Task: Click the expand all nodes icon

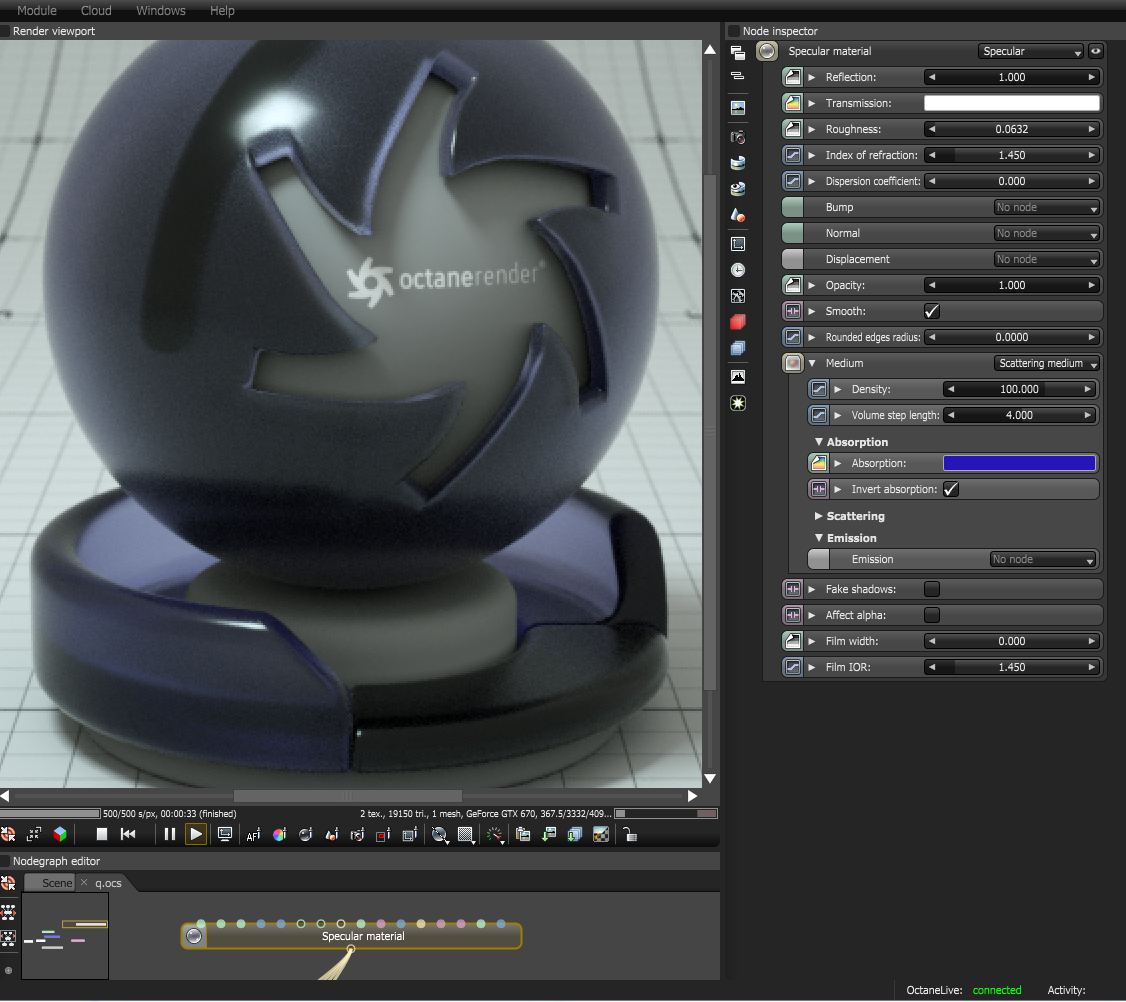Action: pos(738,52)
